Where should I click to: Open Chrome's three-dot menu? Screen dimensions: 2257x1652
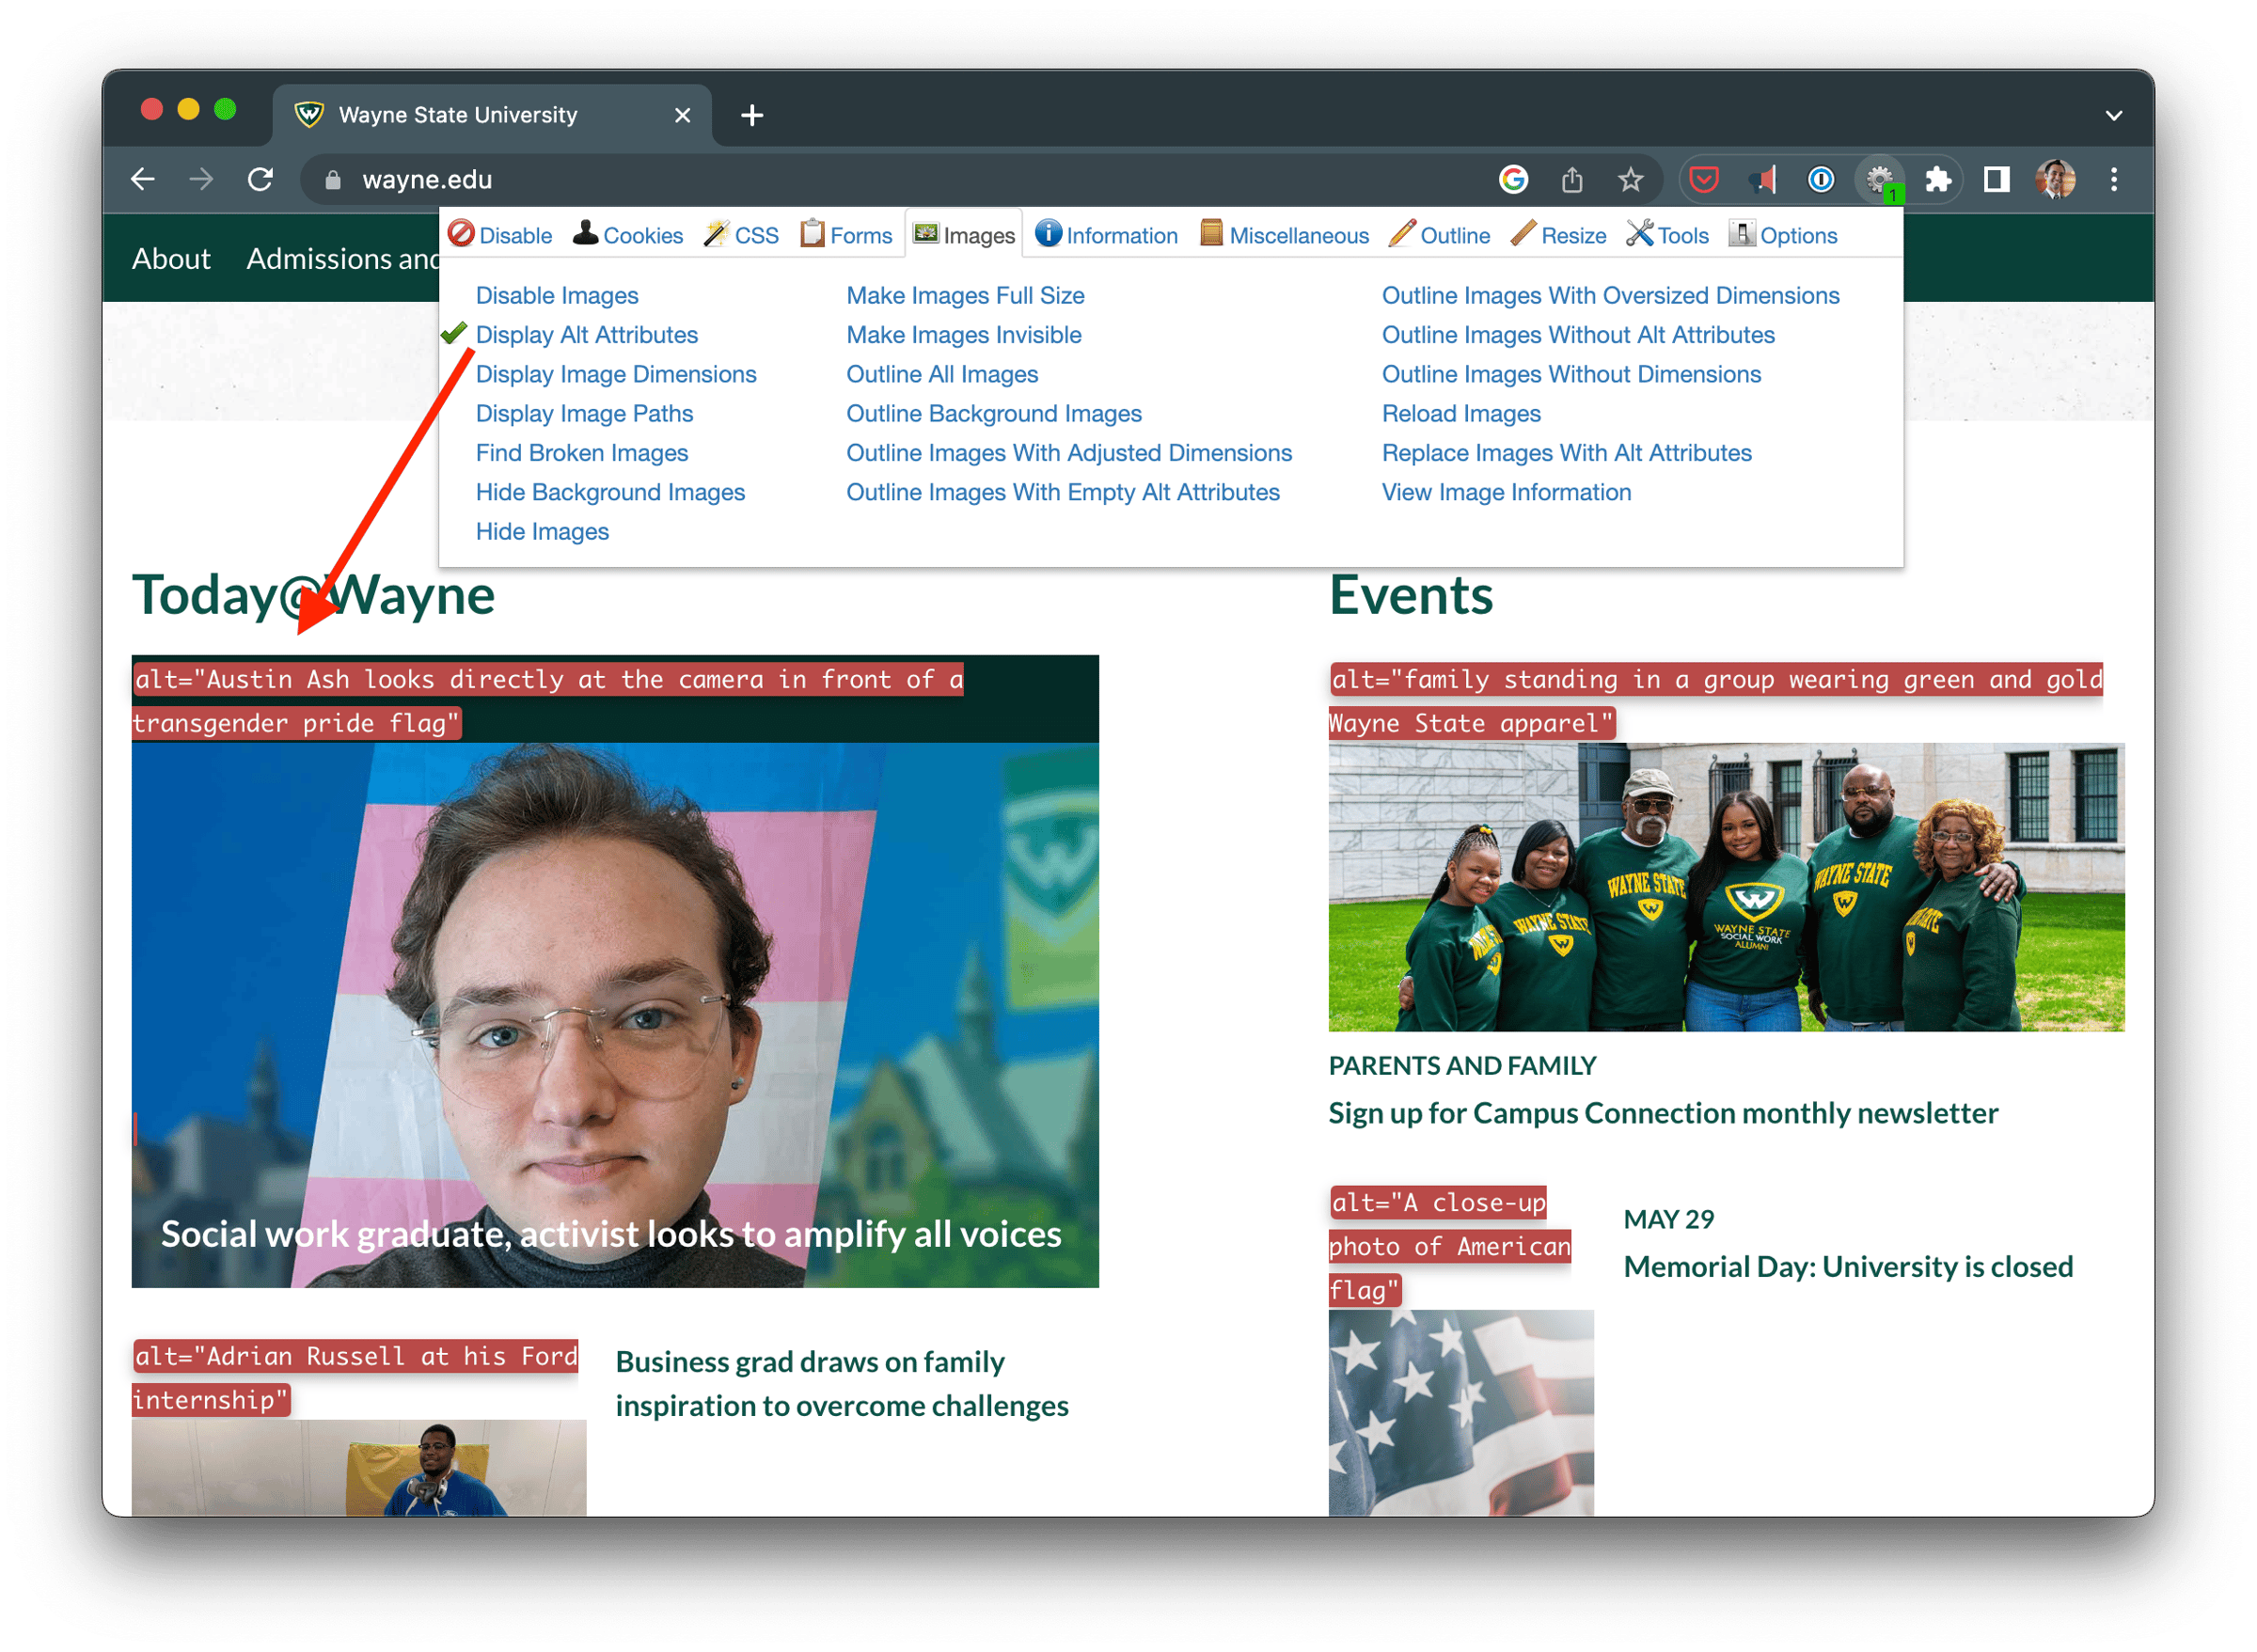[2115, 180]
